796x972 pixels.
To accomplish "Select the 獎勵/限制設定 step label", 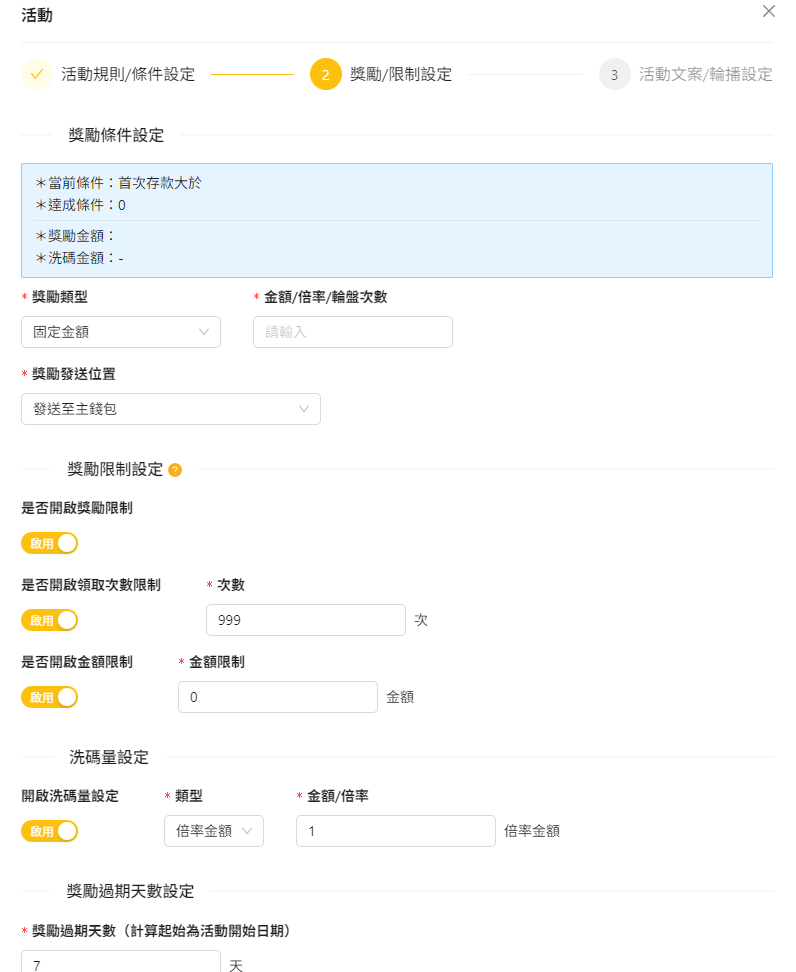I will point(400,74).
